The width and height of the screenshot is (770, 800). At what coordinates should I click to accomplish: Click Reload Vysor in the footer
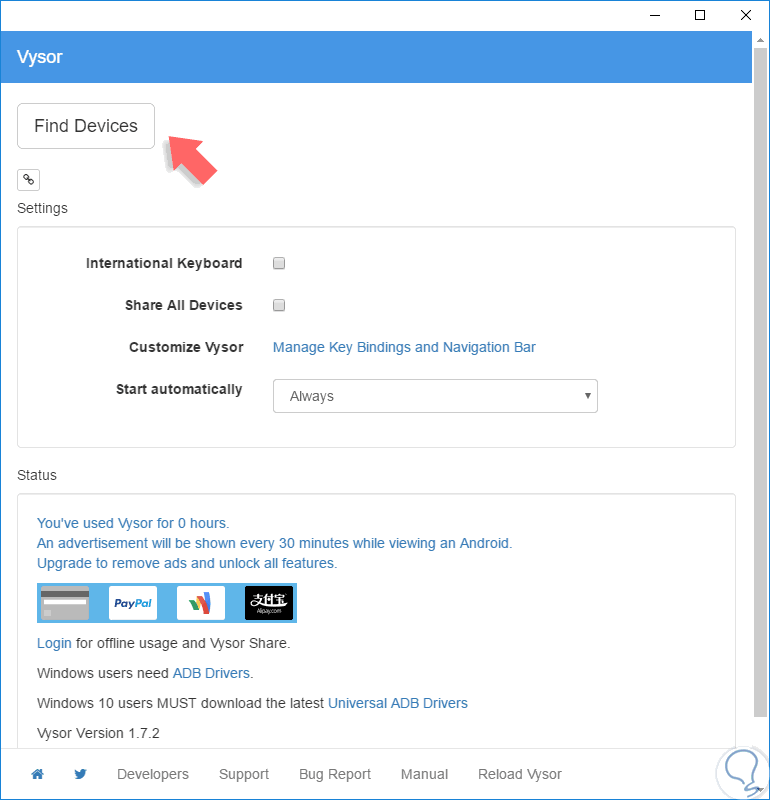click(x=519, y=774)
